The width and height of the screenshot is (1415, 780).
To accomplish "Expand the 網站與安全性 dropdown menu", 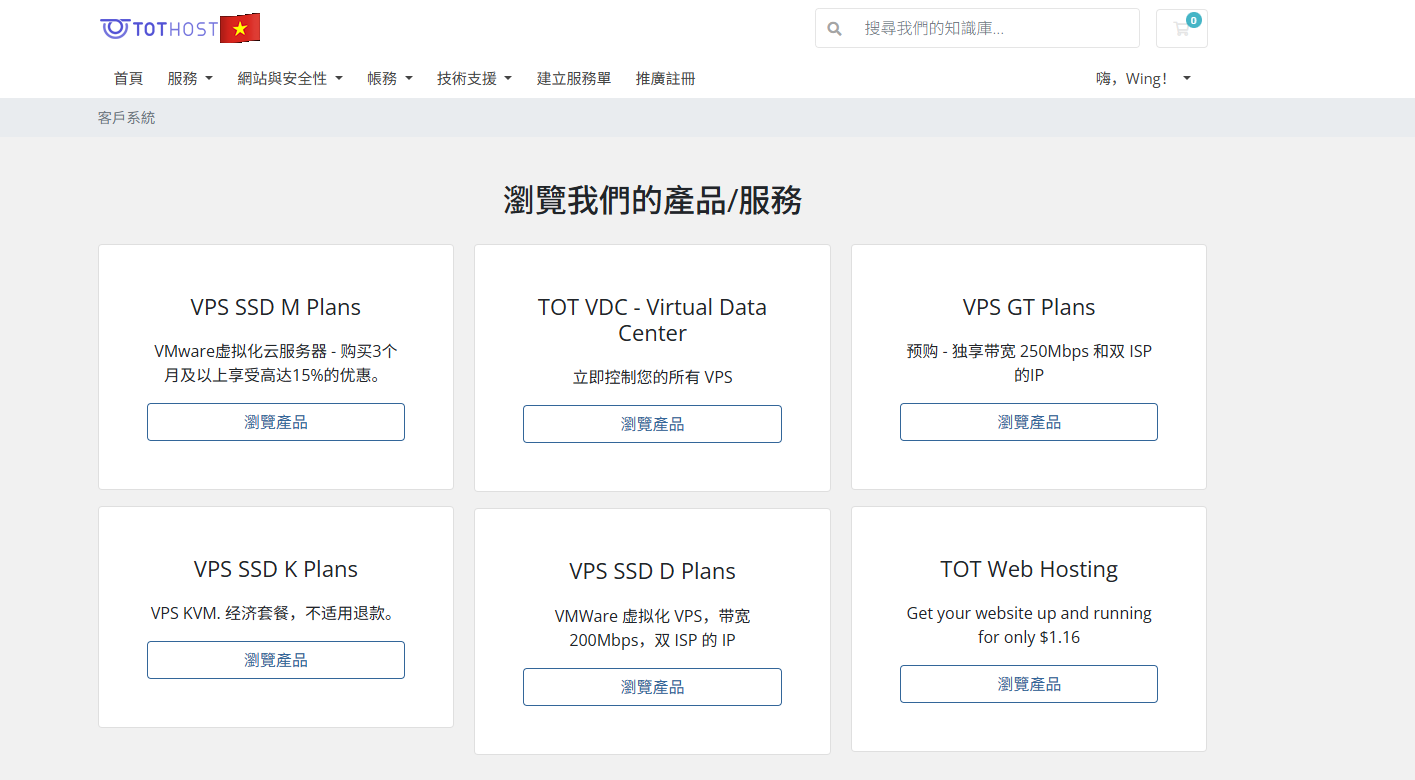I will (290, 79).
